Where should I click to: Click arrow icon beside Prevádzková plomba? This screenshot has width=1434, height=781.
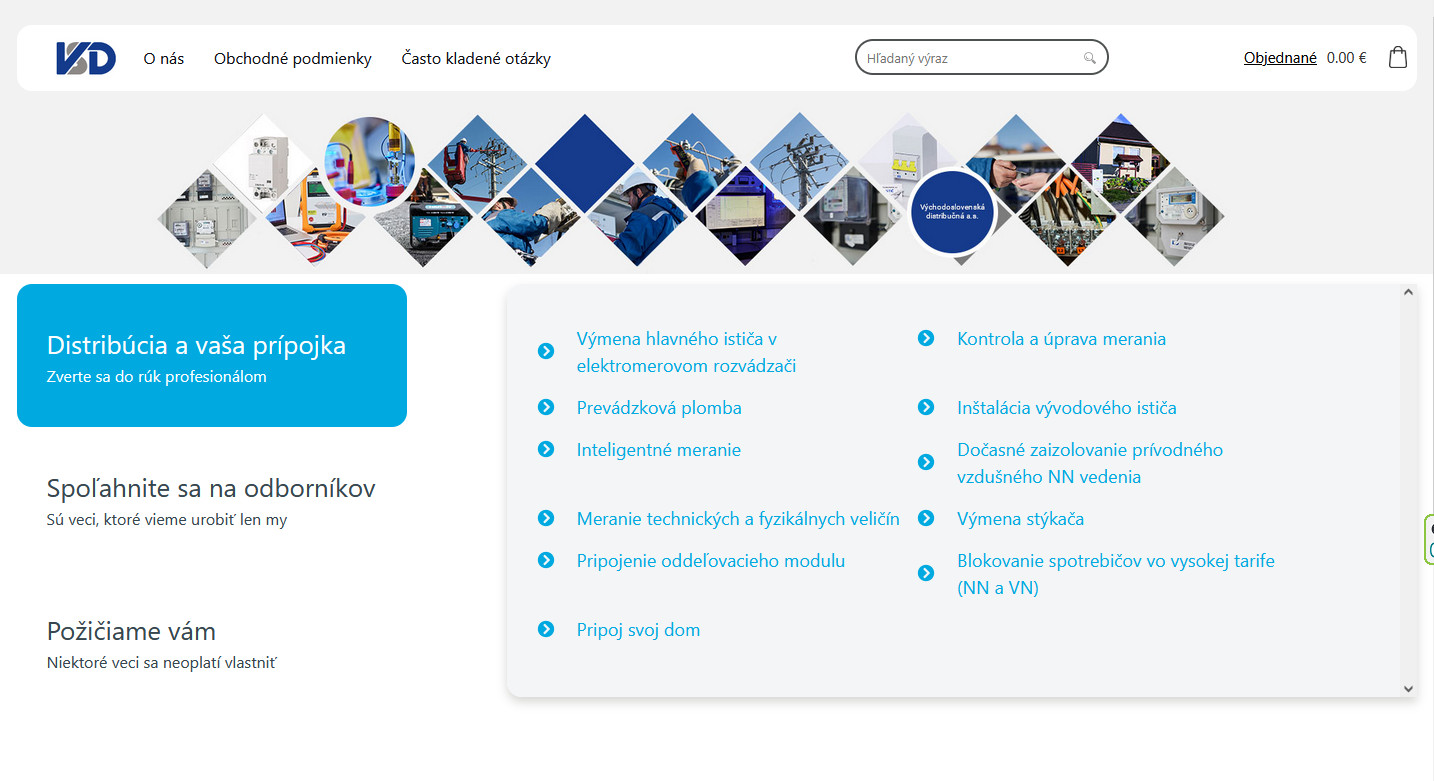click(546, 408)
